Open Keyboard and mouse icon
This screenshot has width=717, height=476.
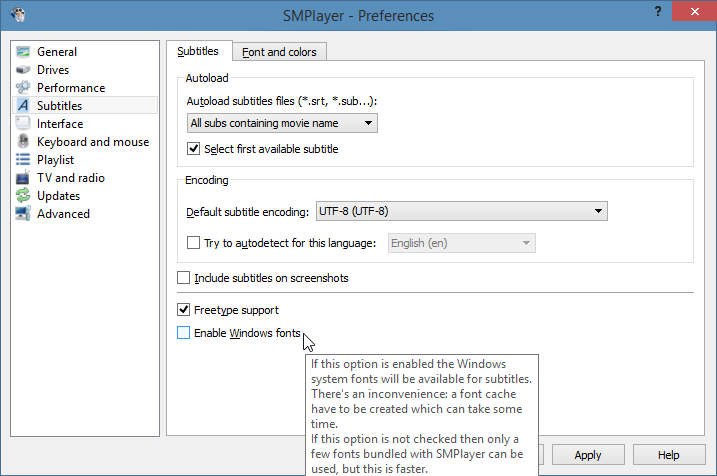(23, 142)
